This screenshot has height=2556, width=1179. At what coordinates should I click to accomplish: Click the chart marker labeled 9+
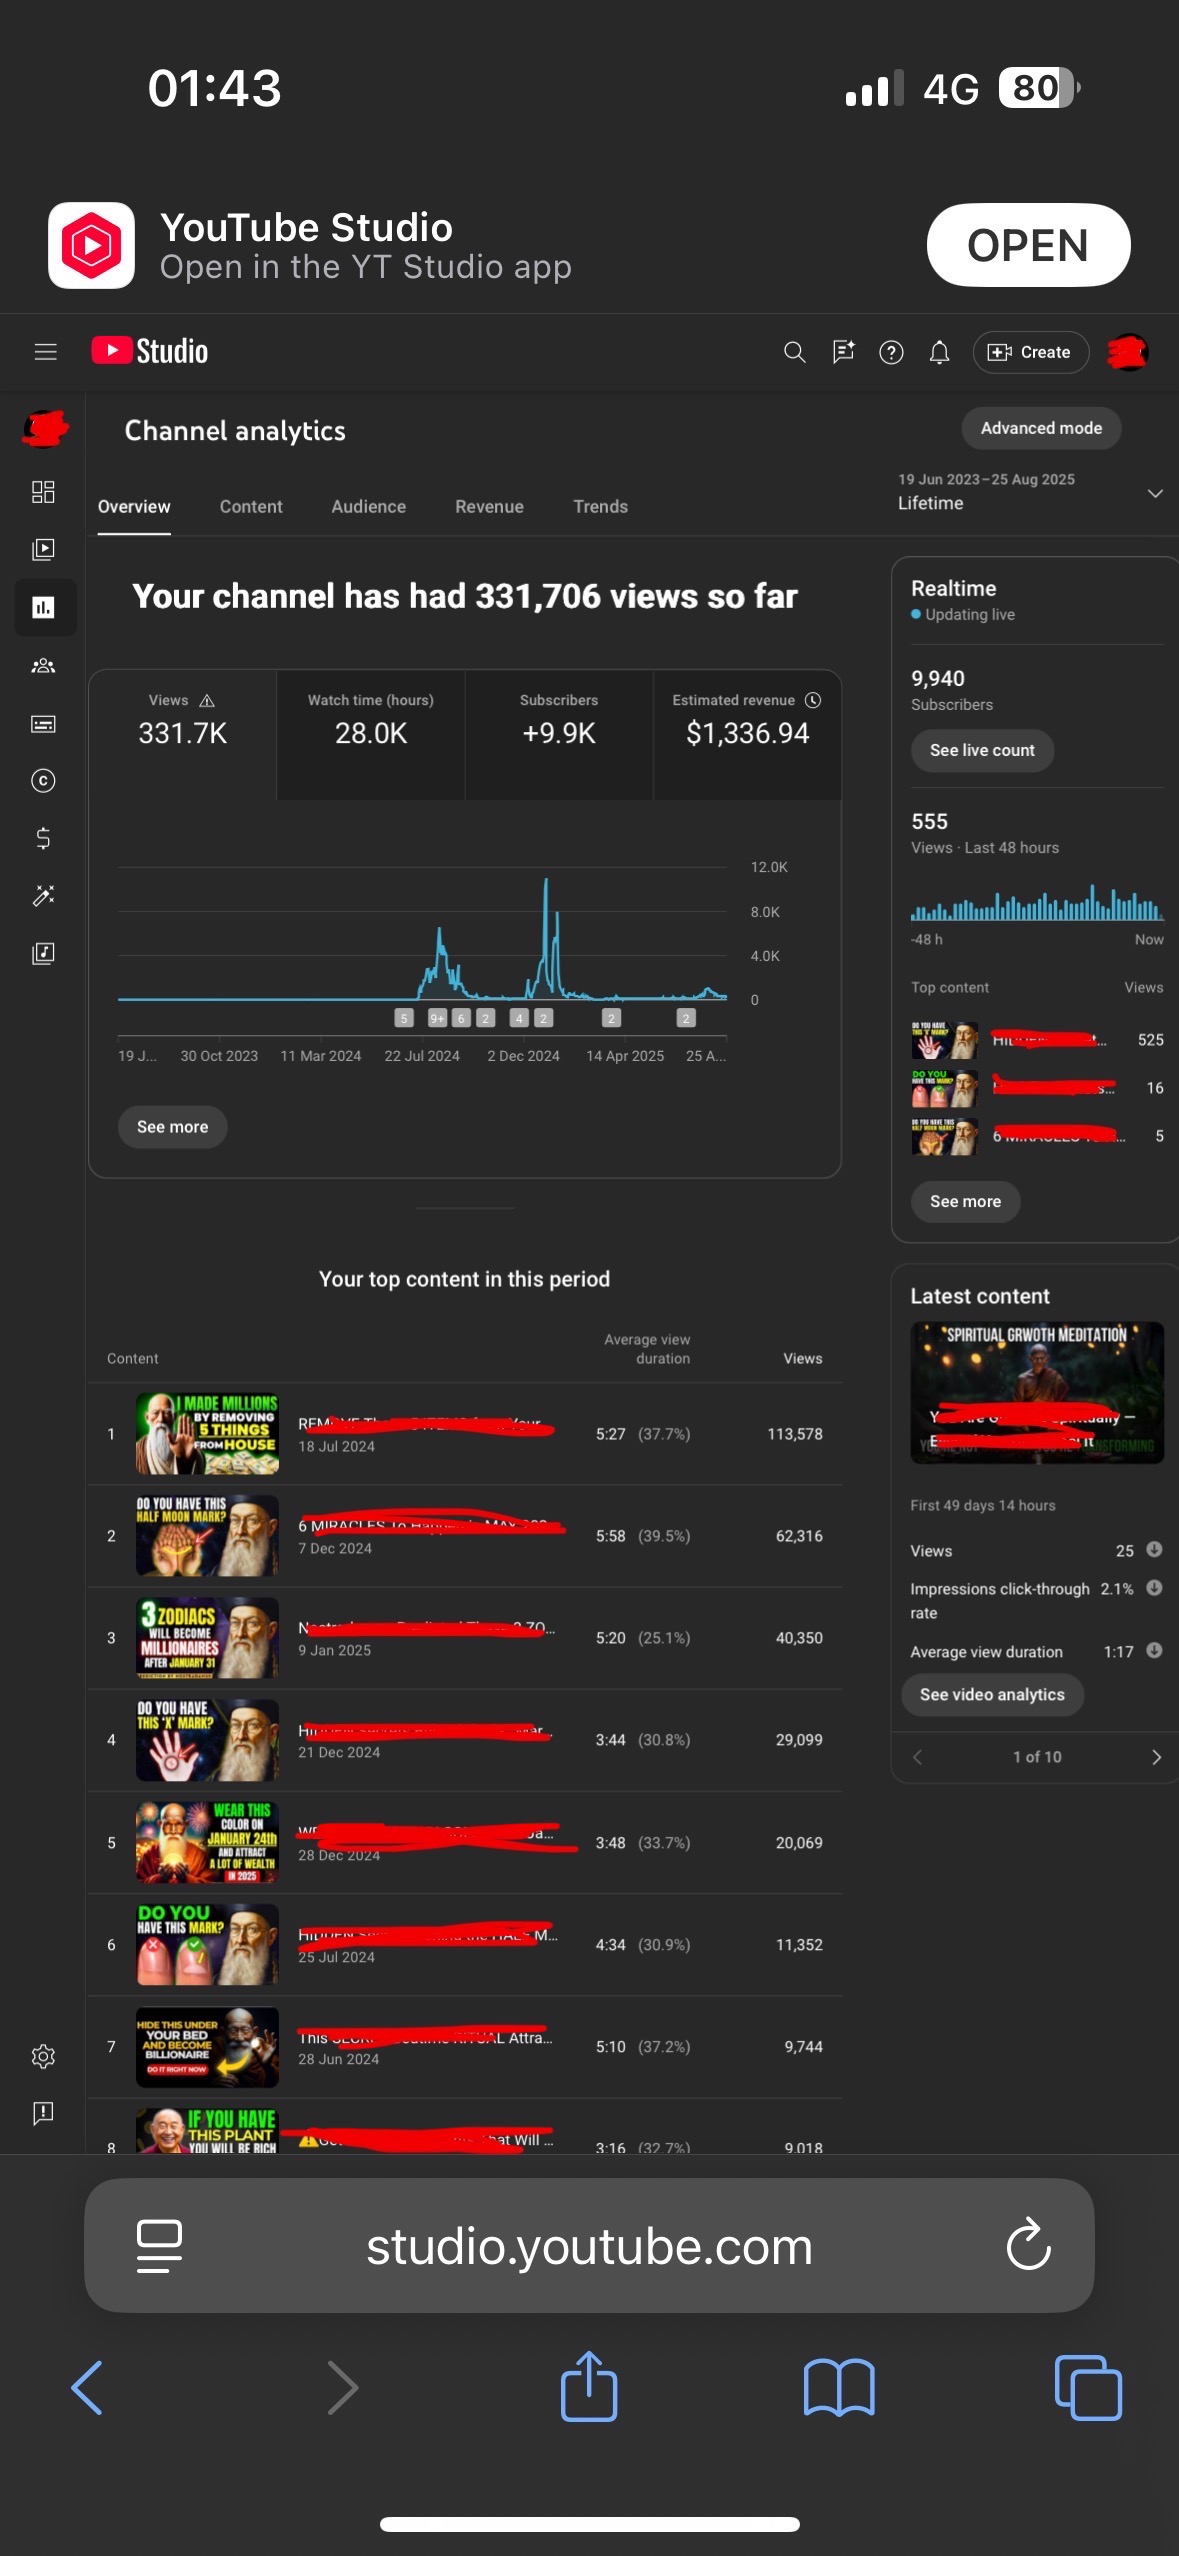[437, 1018]
